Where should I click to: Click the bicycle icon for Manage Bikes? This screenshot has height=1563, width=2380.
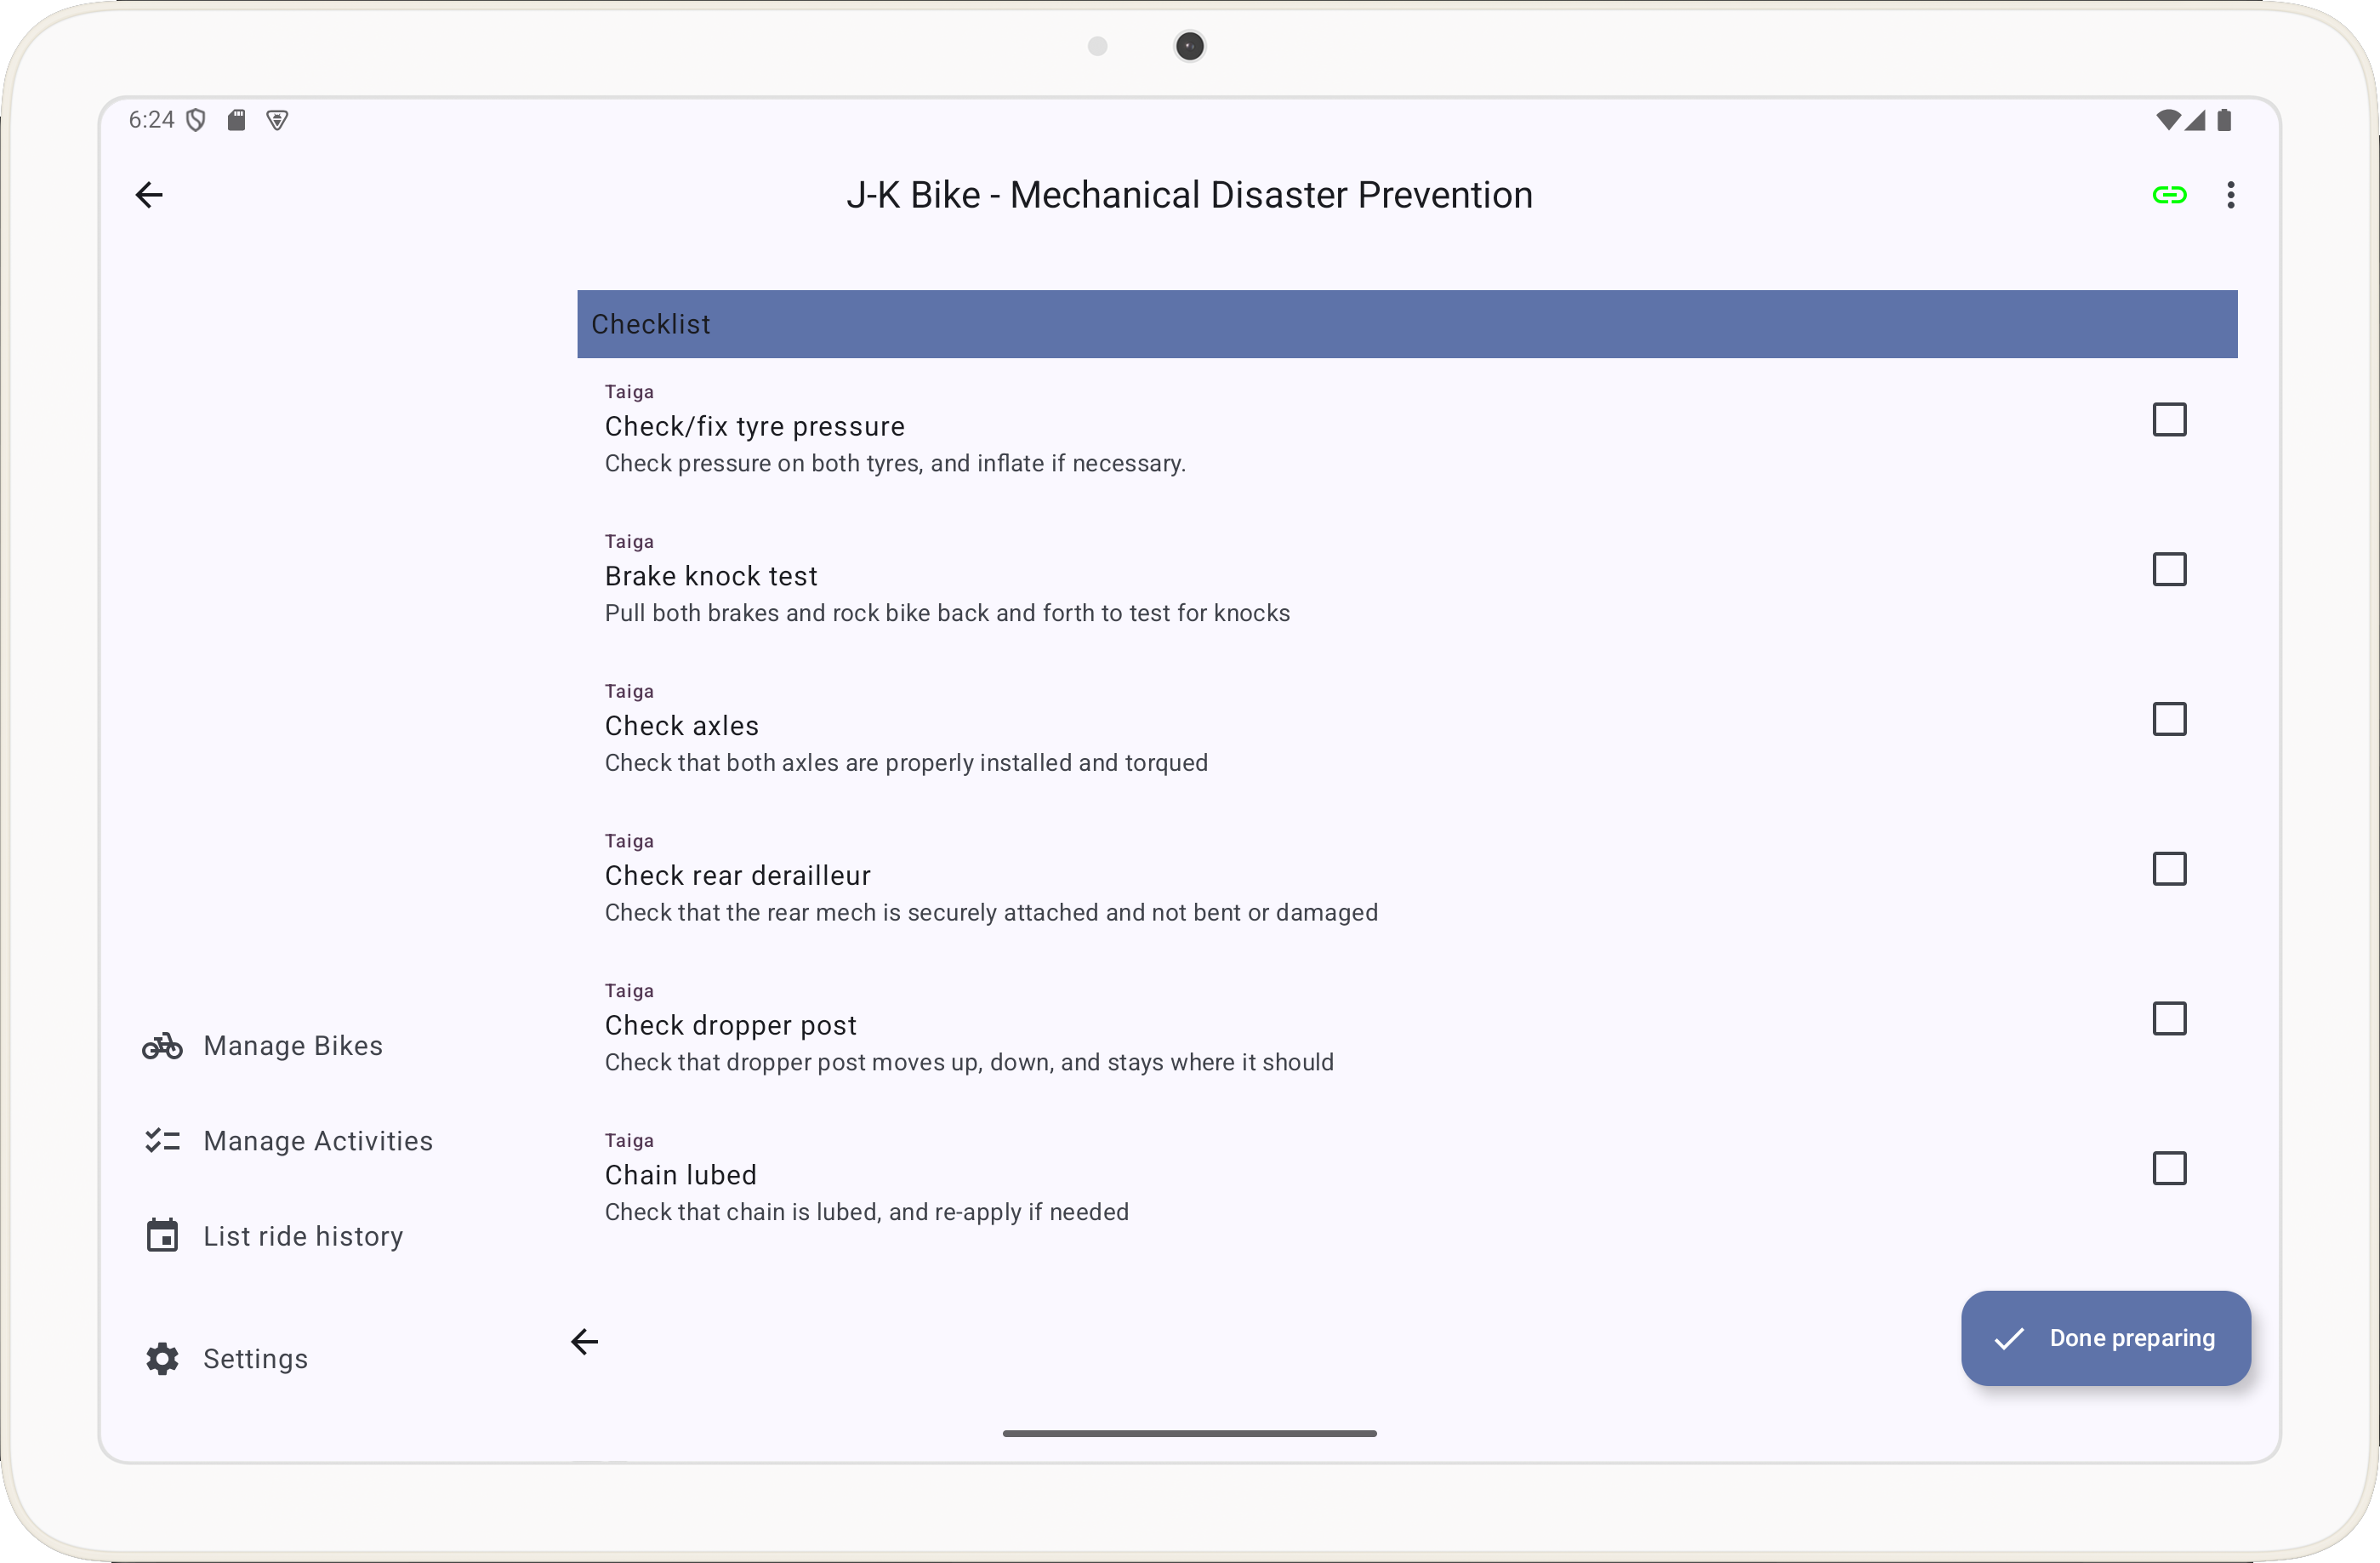tap(162, 1046)
